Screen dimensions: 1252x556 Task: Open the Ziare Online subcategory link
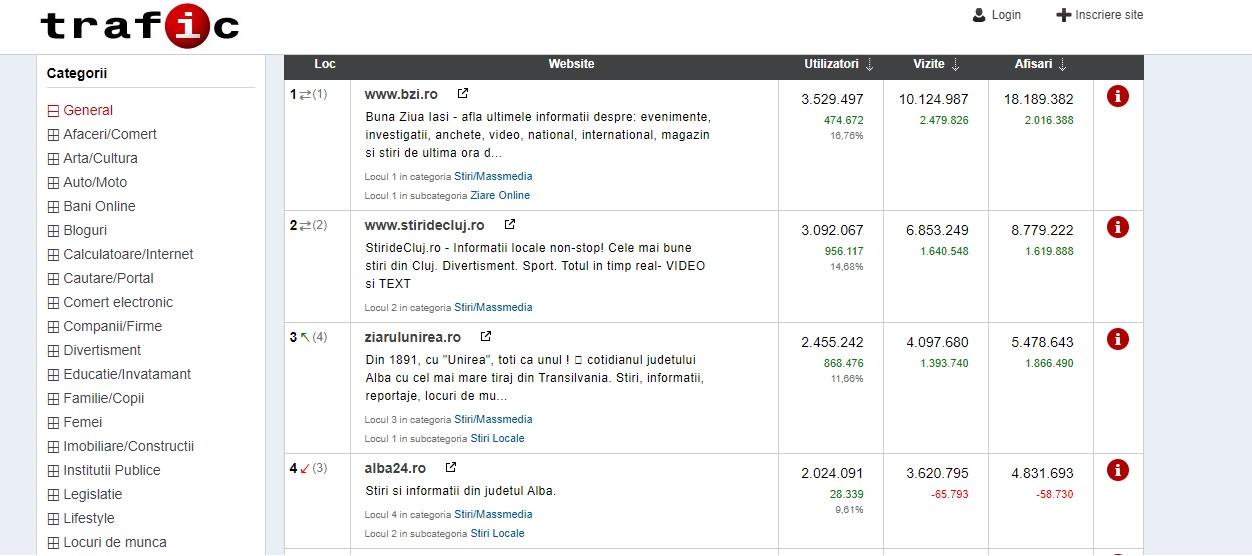(x=500, y=195)
